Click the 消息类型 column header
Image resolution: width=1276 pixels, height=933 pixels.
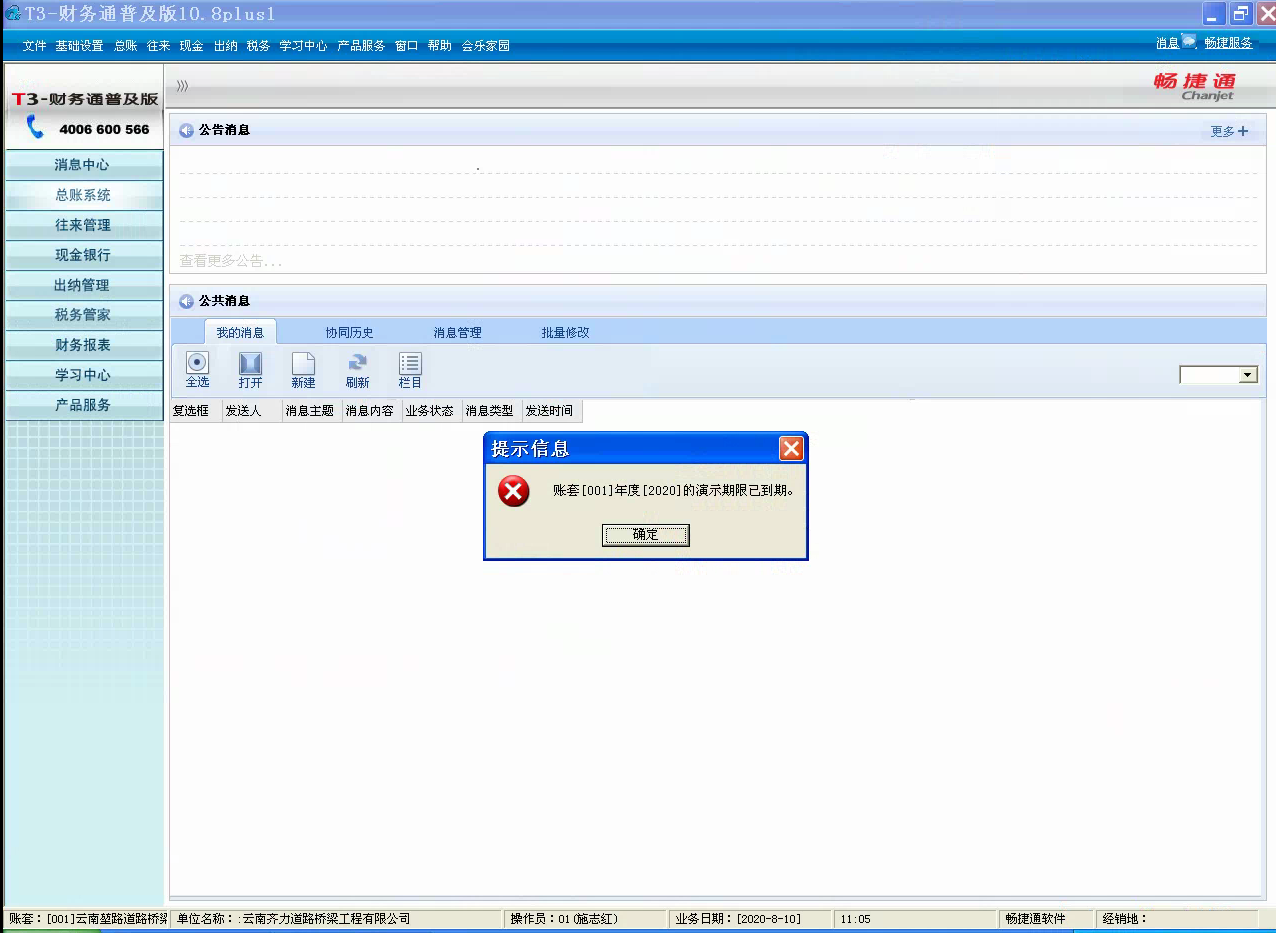click(x=492, y=411)
